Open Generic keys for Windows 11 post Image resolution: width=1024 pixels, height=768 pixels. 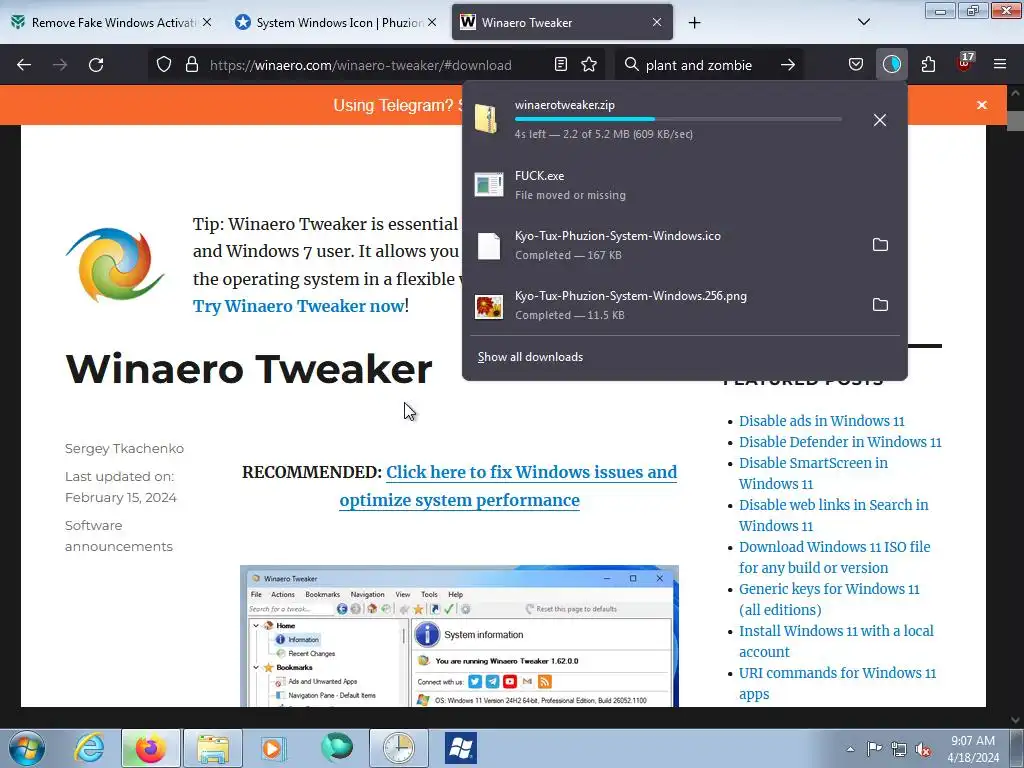829,599
